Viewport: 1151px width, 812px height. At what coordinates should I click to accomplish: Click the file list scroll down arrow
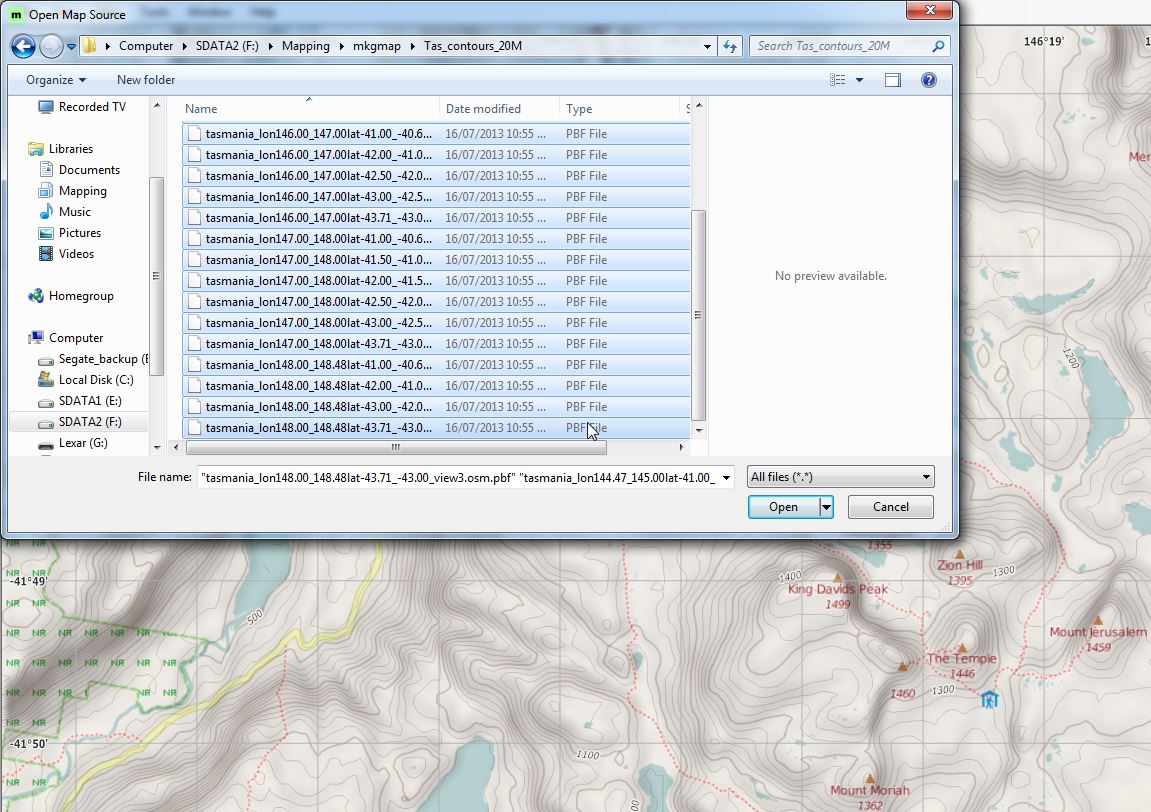[x=699, y=431]
